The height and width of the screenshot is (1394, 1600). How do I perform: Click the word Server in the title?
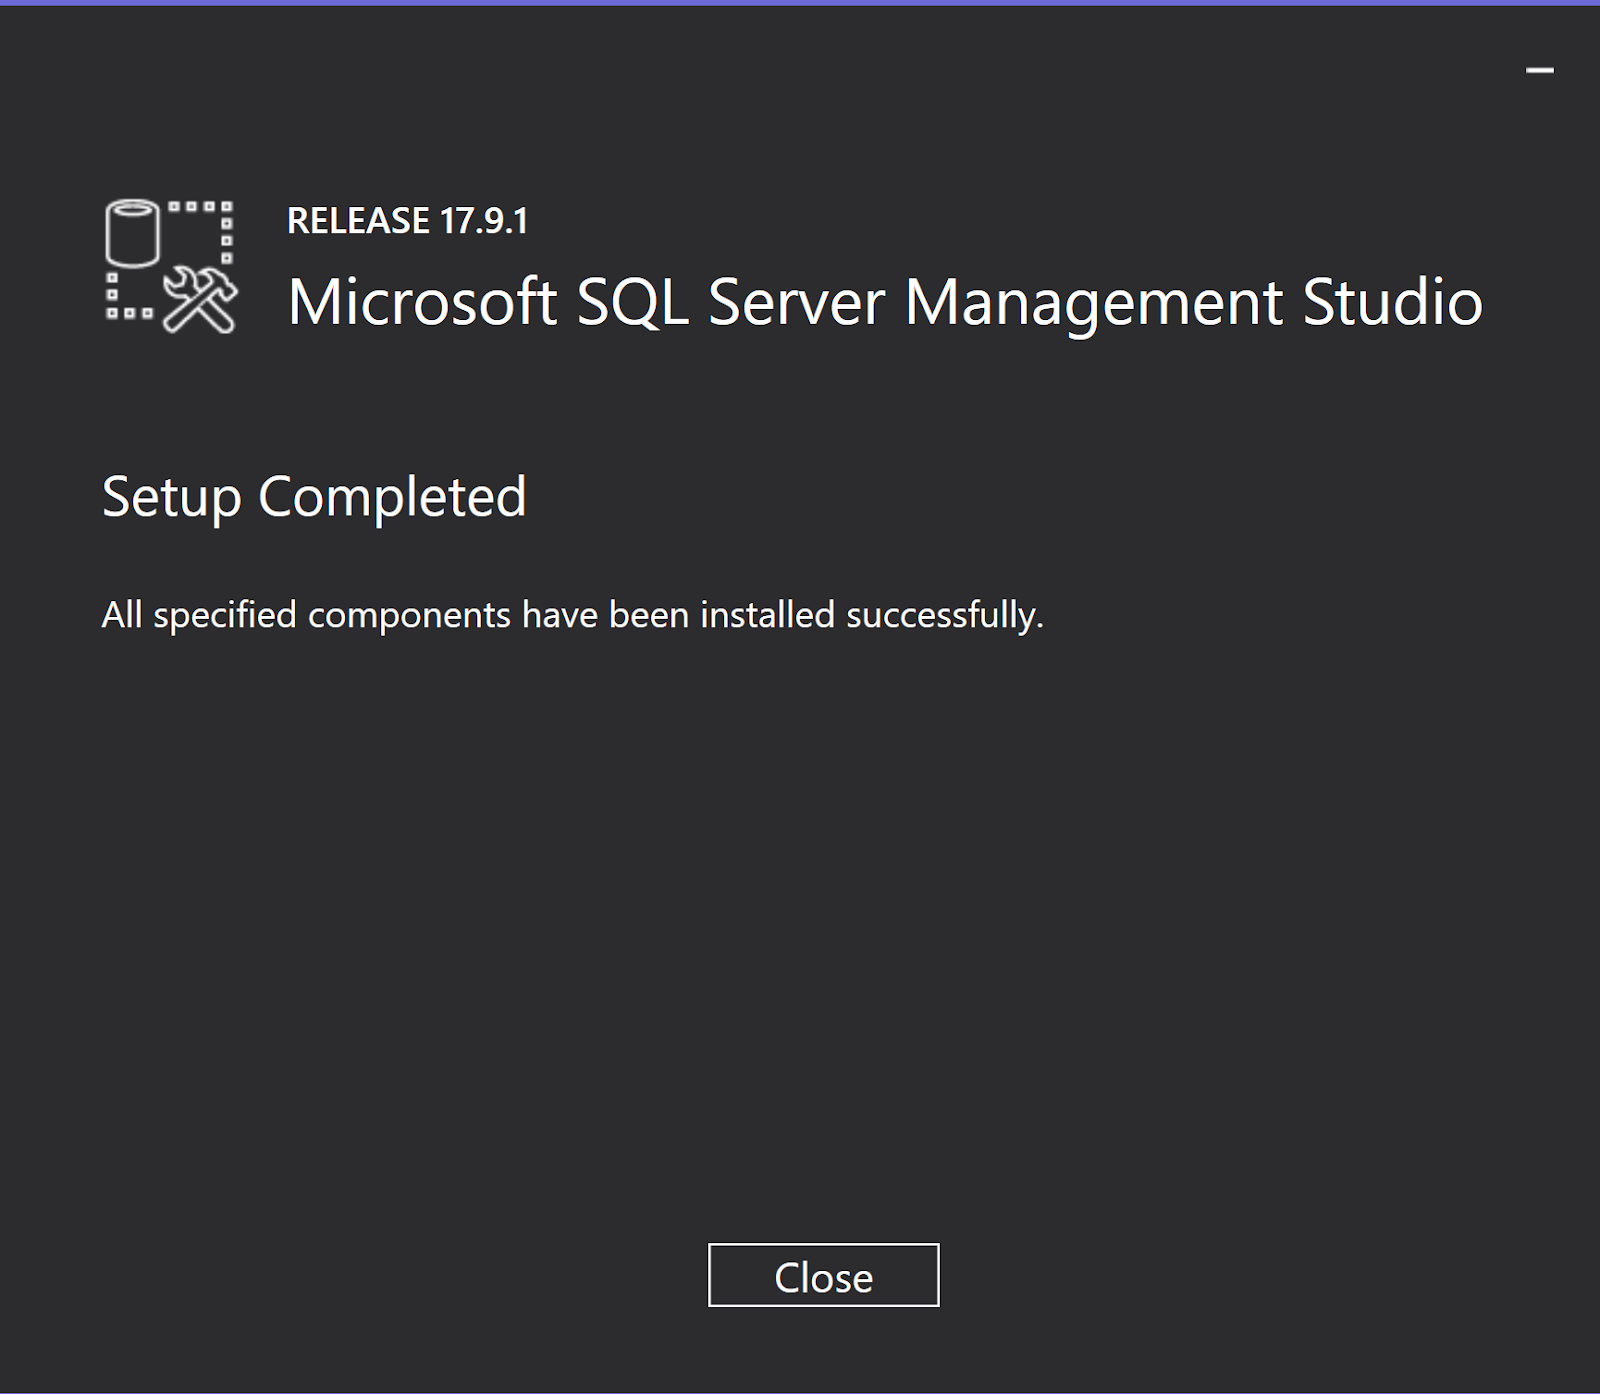(796, 302)
